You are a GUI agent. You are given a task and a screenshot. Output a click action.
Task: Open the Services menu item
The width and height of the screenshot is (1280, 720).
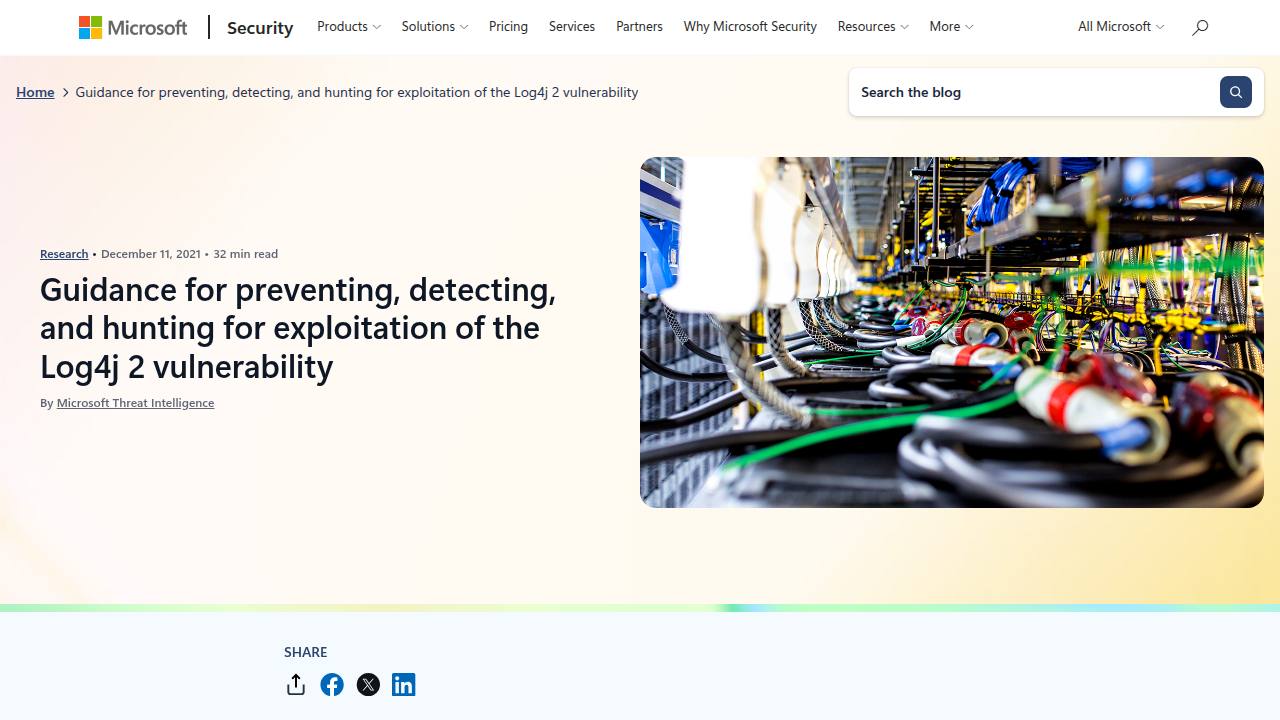pyautogui.click(x=572, y=27)
